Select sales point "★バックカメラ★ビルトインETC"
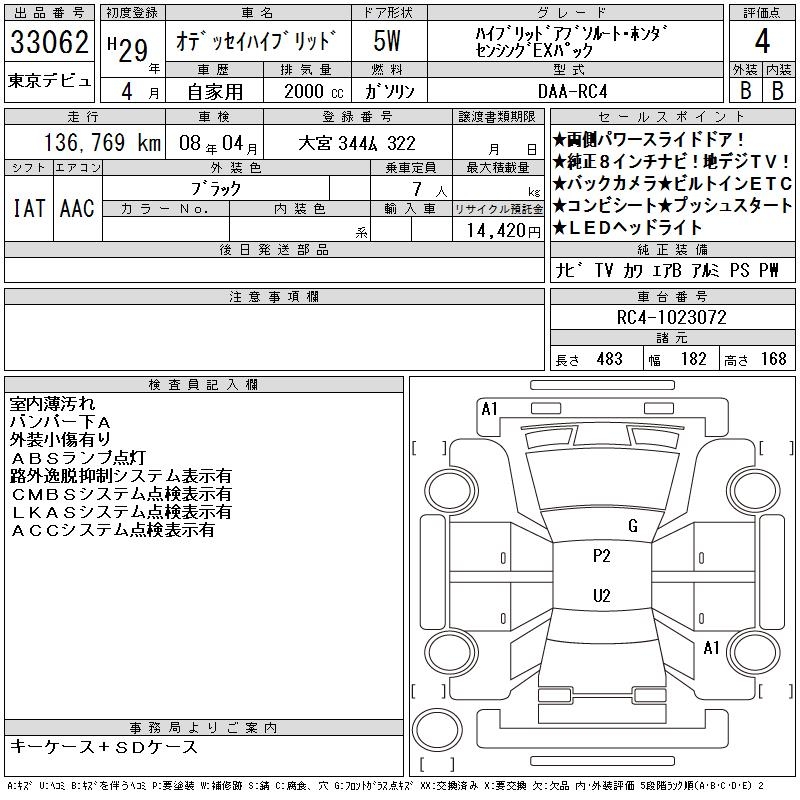800x800 pixels. 672,183
